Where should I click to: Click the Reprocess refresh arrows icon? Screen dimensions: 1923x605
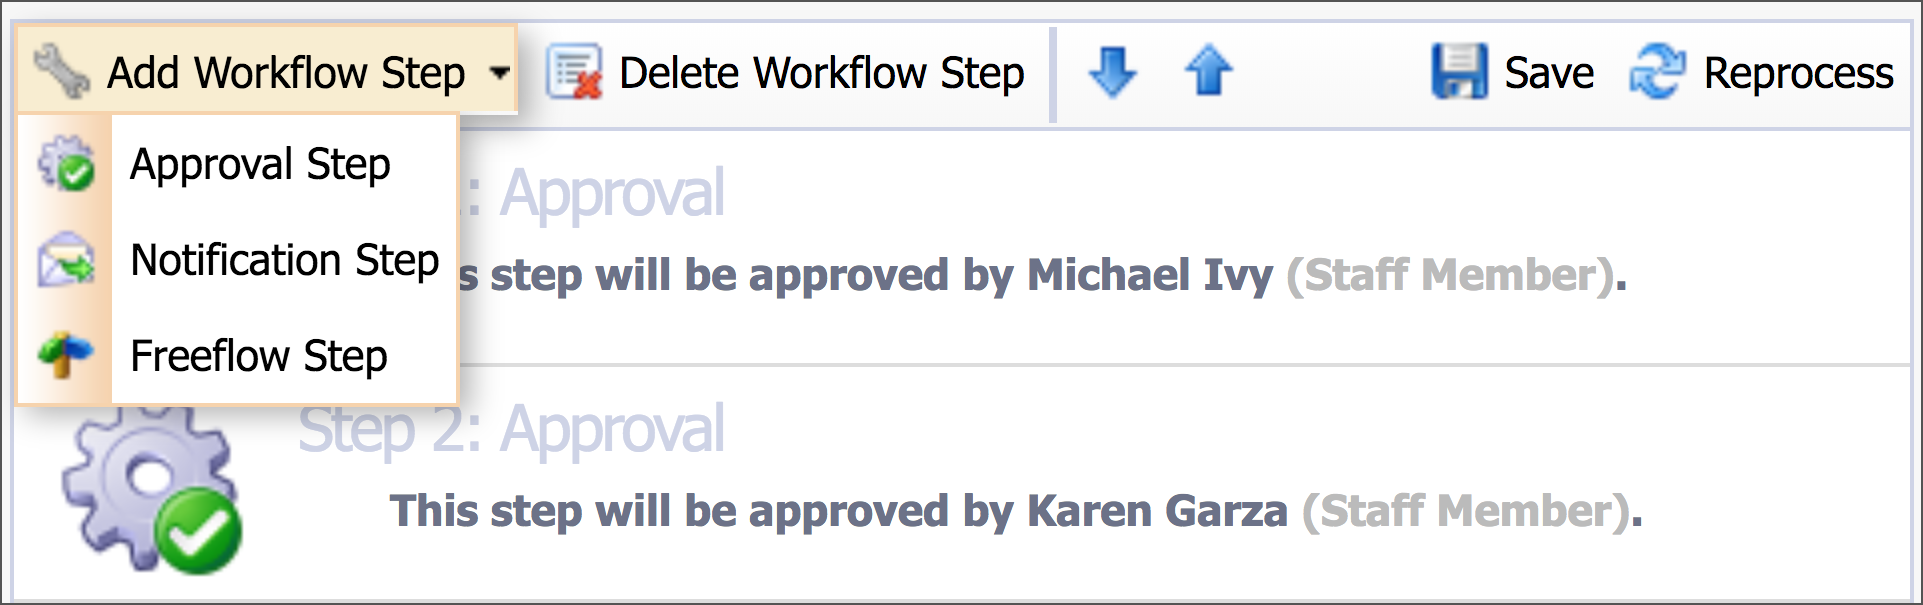(x=1657, y=71)
